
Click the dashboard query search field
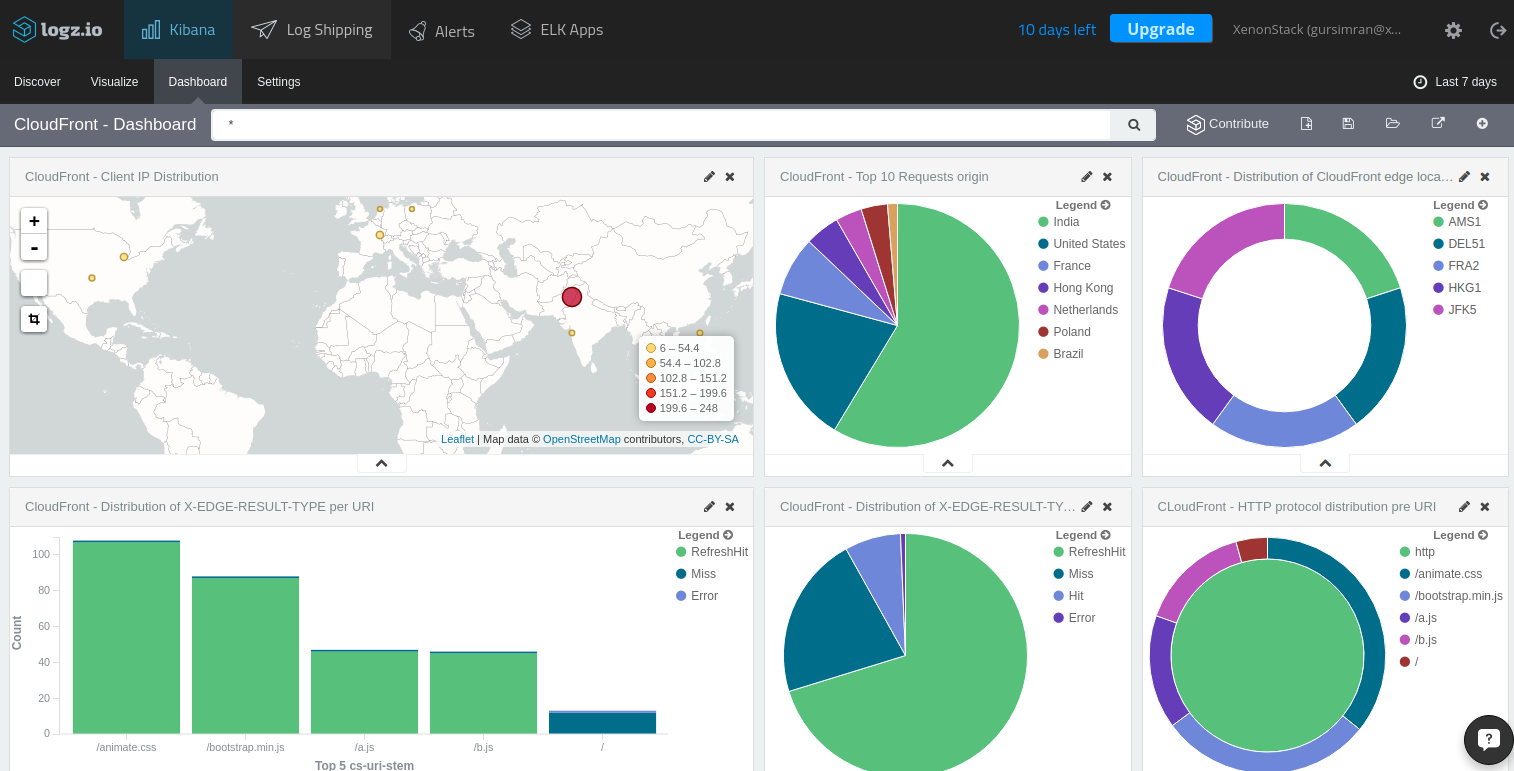pyautogui.click(x=660, y=125)
